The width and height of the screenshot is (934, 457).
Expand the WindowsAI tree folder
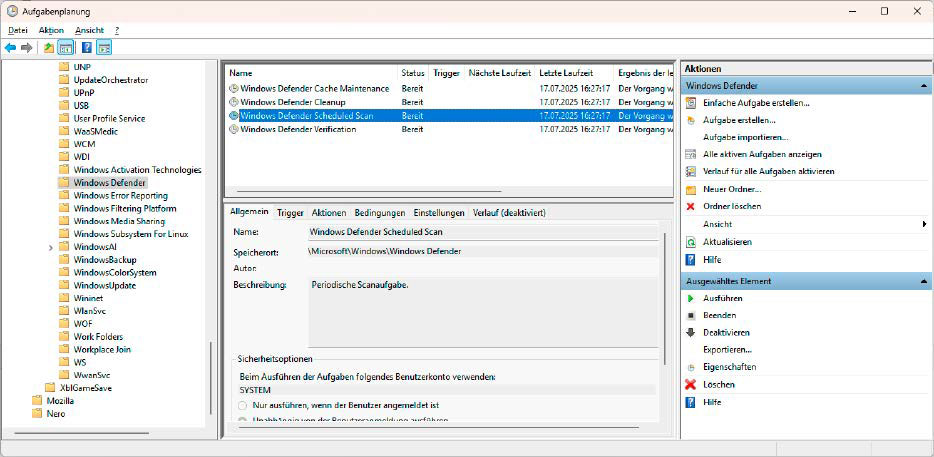(51, 247)
